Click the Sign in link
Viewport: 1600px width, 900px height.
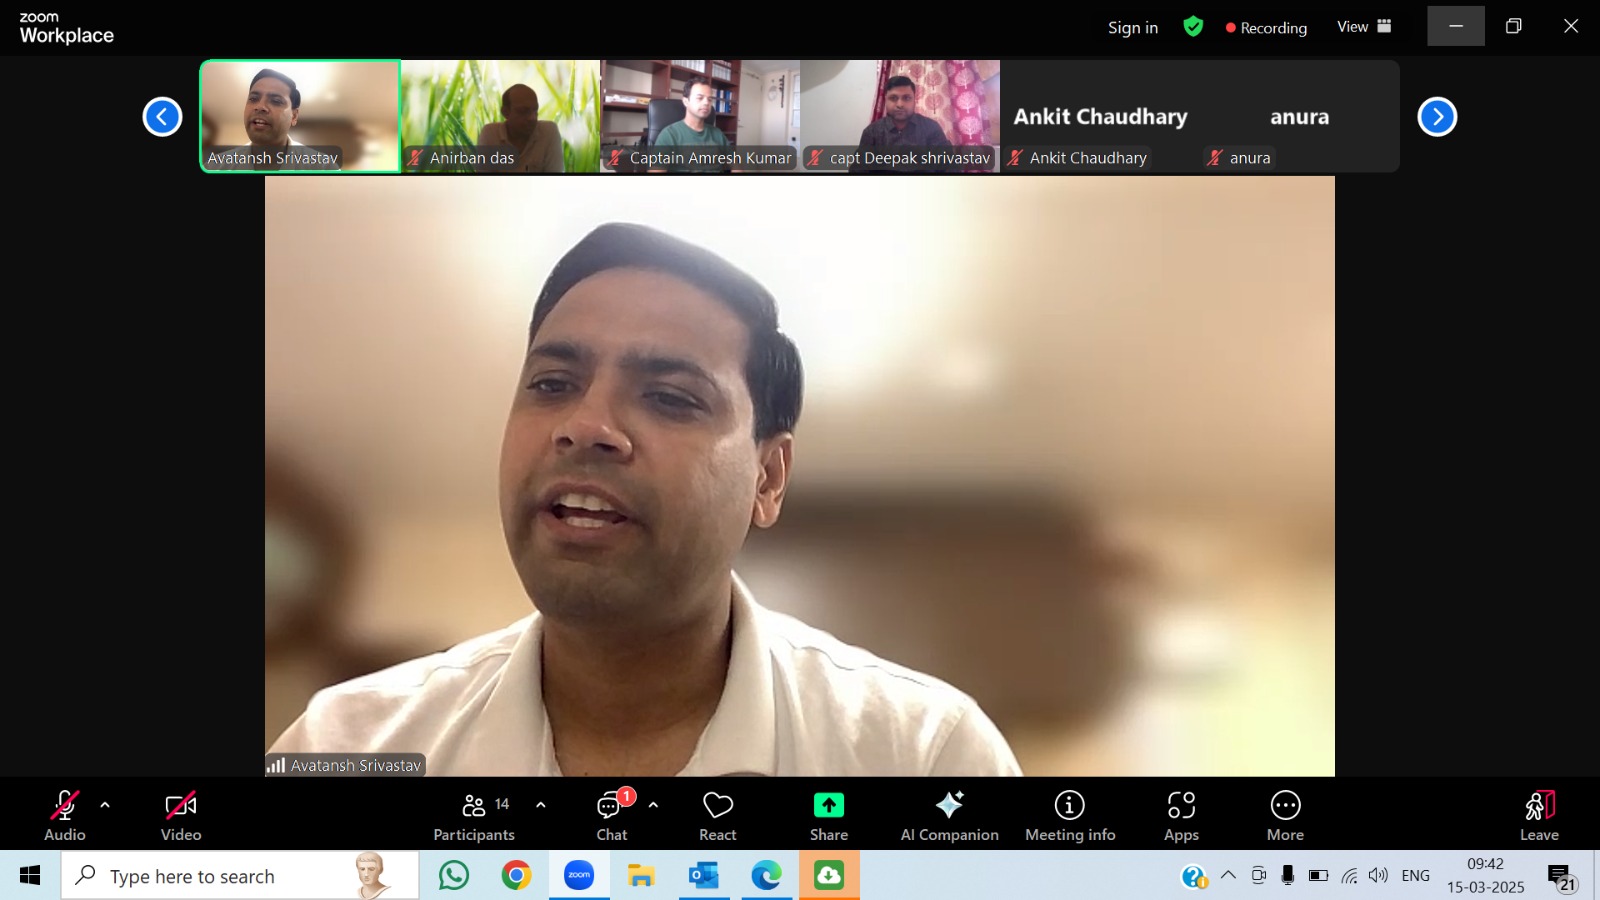[x=1132, y=28]
